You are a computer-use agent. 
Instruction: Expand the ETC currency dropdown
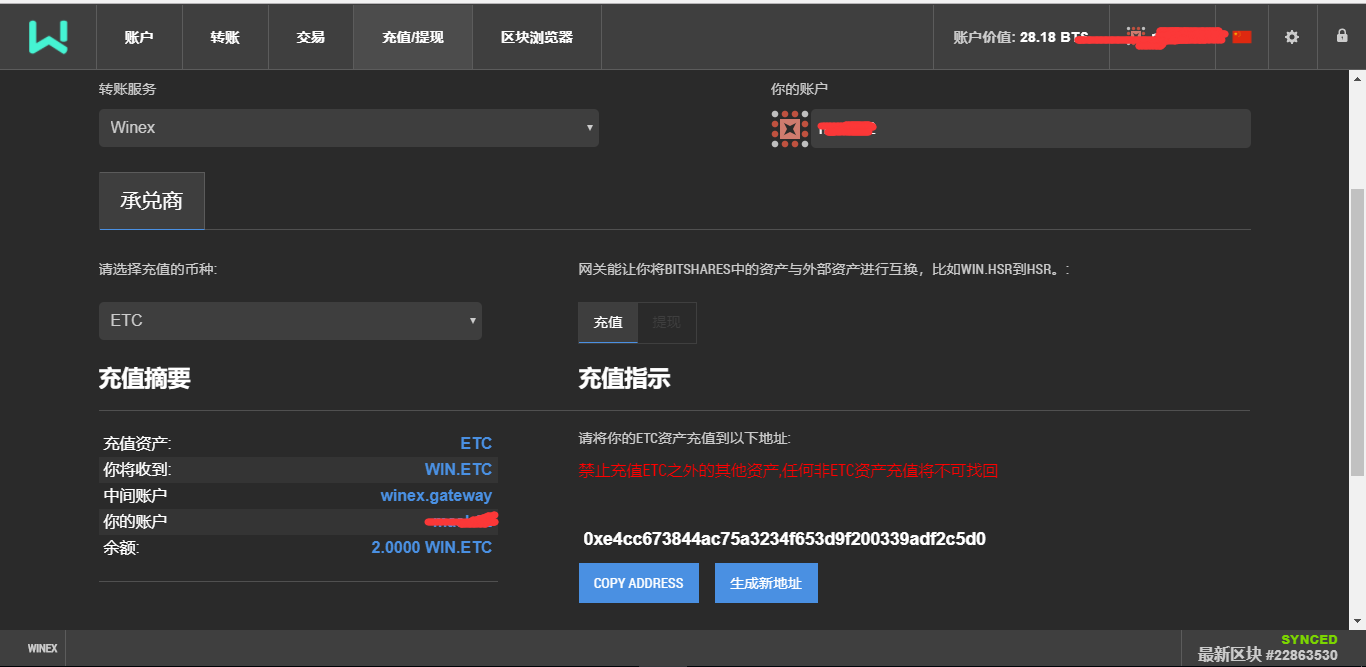pos(290,321)
